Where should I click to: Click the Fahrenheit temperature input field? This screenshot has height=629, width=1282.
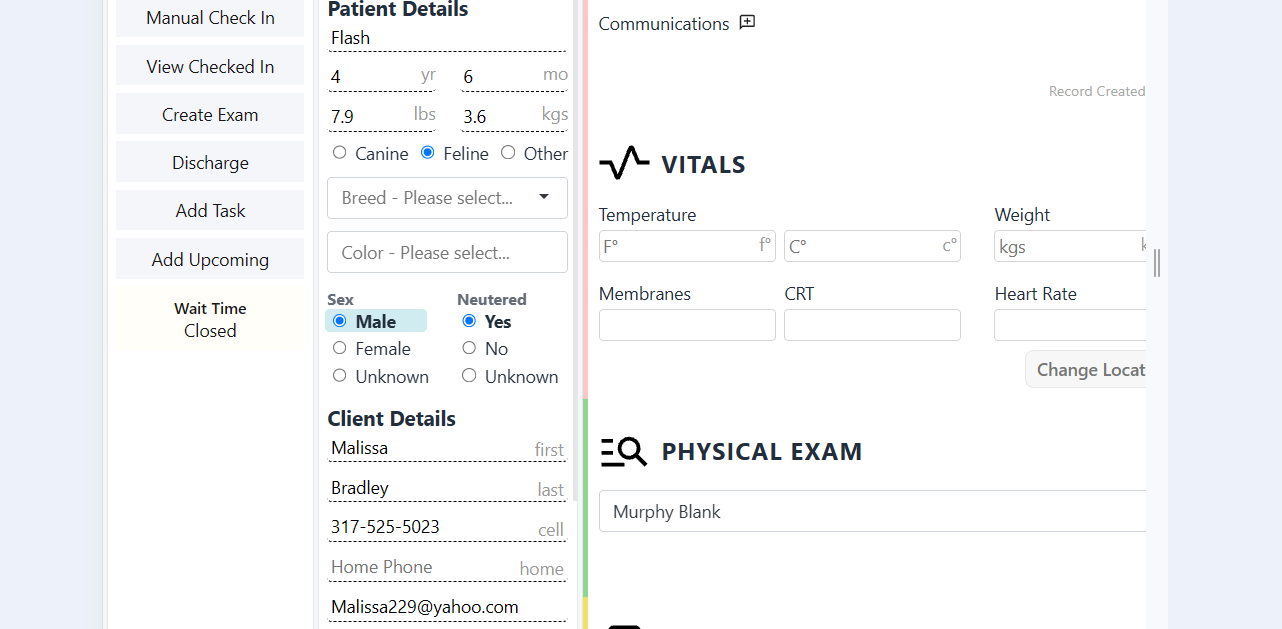point(687,246)
